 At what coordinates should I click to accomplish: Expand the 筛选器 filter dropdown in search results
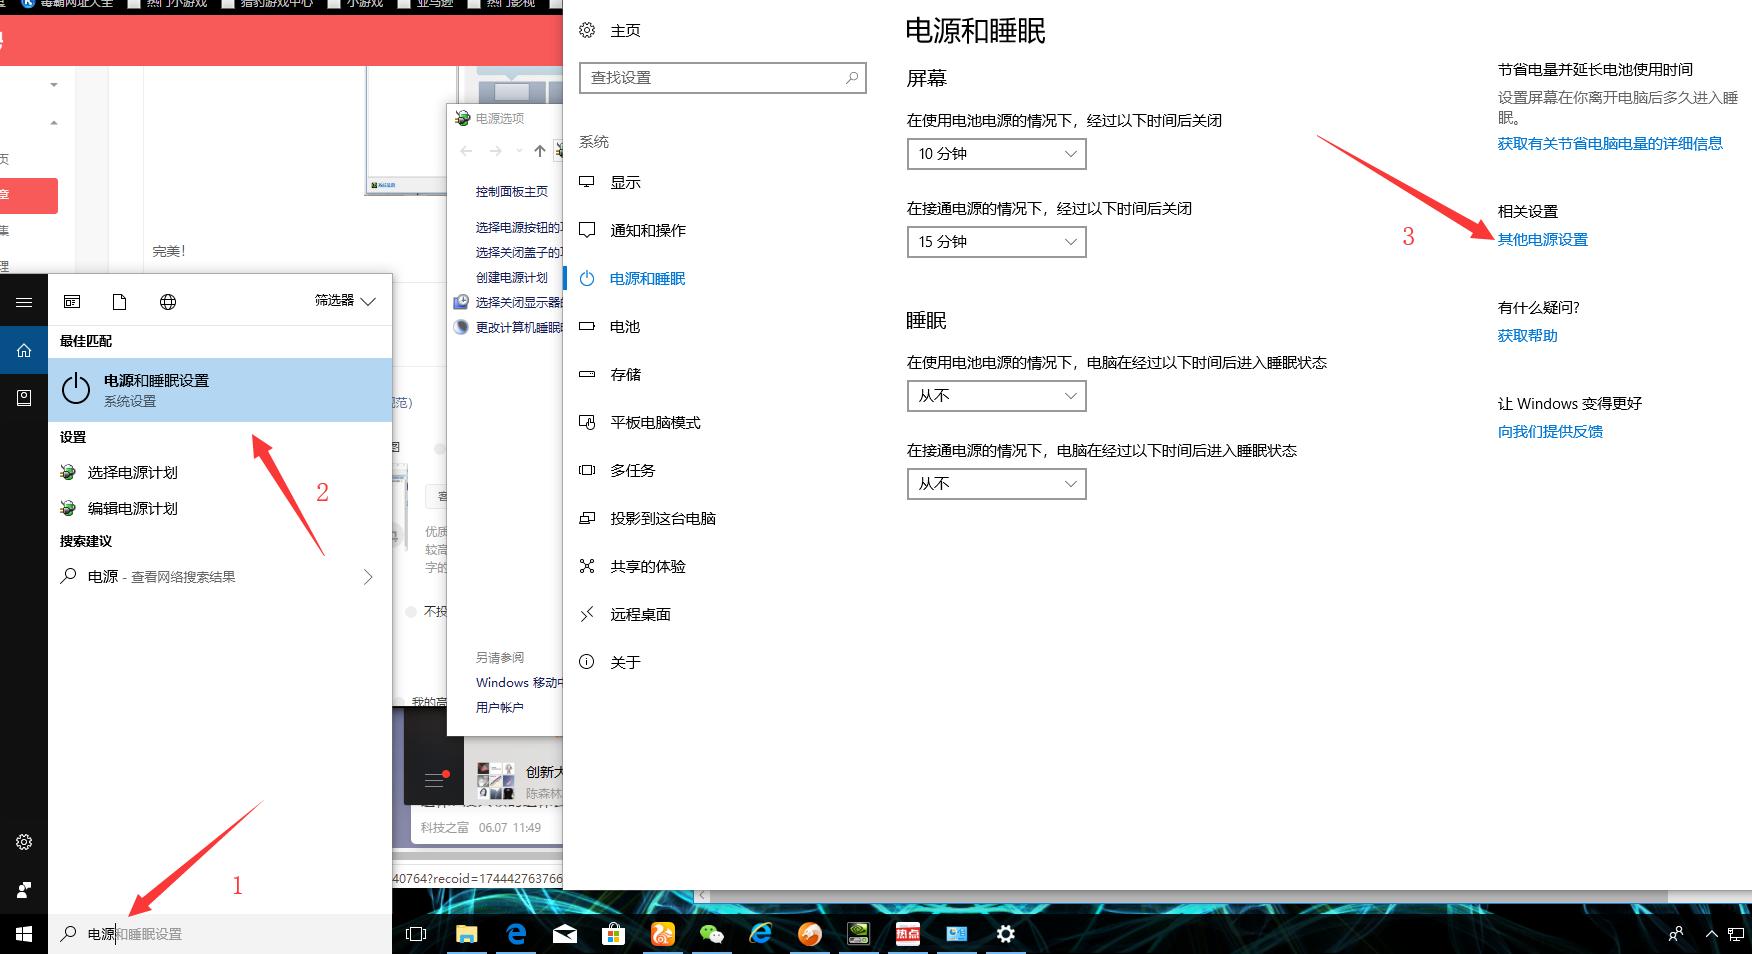pos(343,300)
